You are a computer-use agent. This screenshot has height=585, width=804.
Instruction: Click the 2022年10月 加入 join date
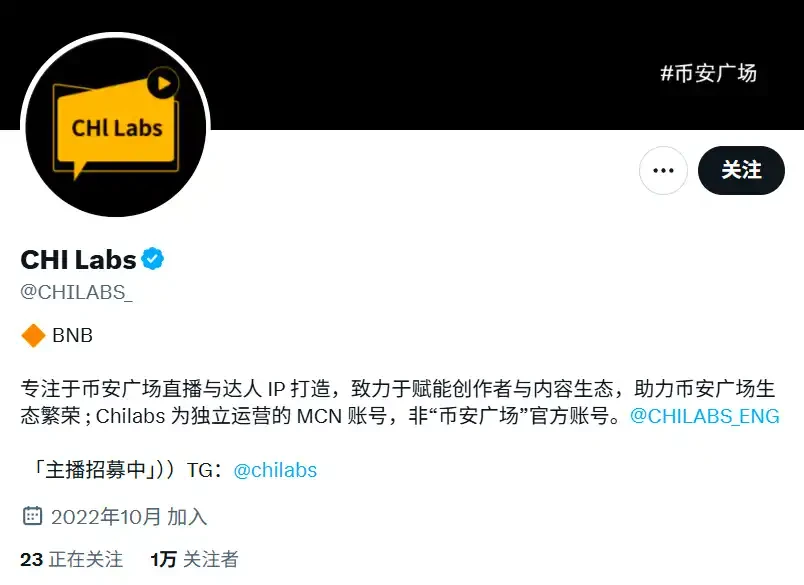(x=129, y=516)
